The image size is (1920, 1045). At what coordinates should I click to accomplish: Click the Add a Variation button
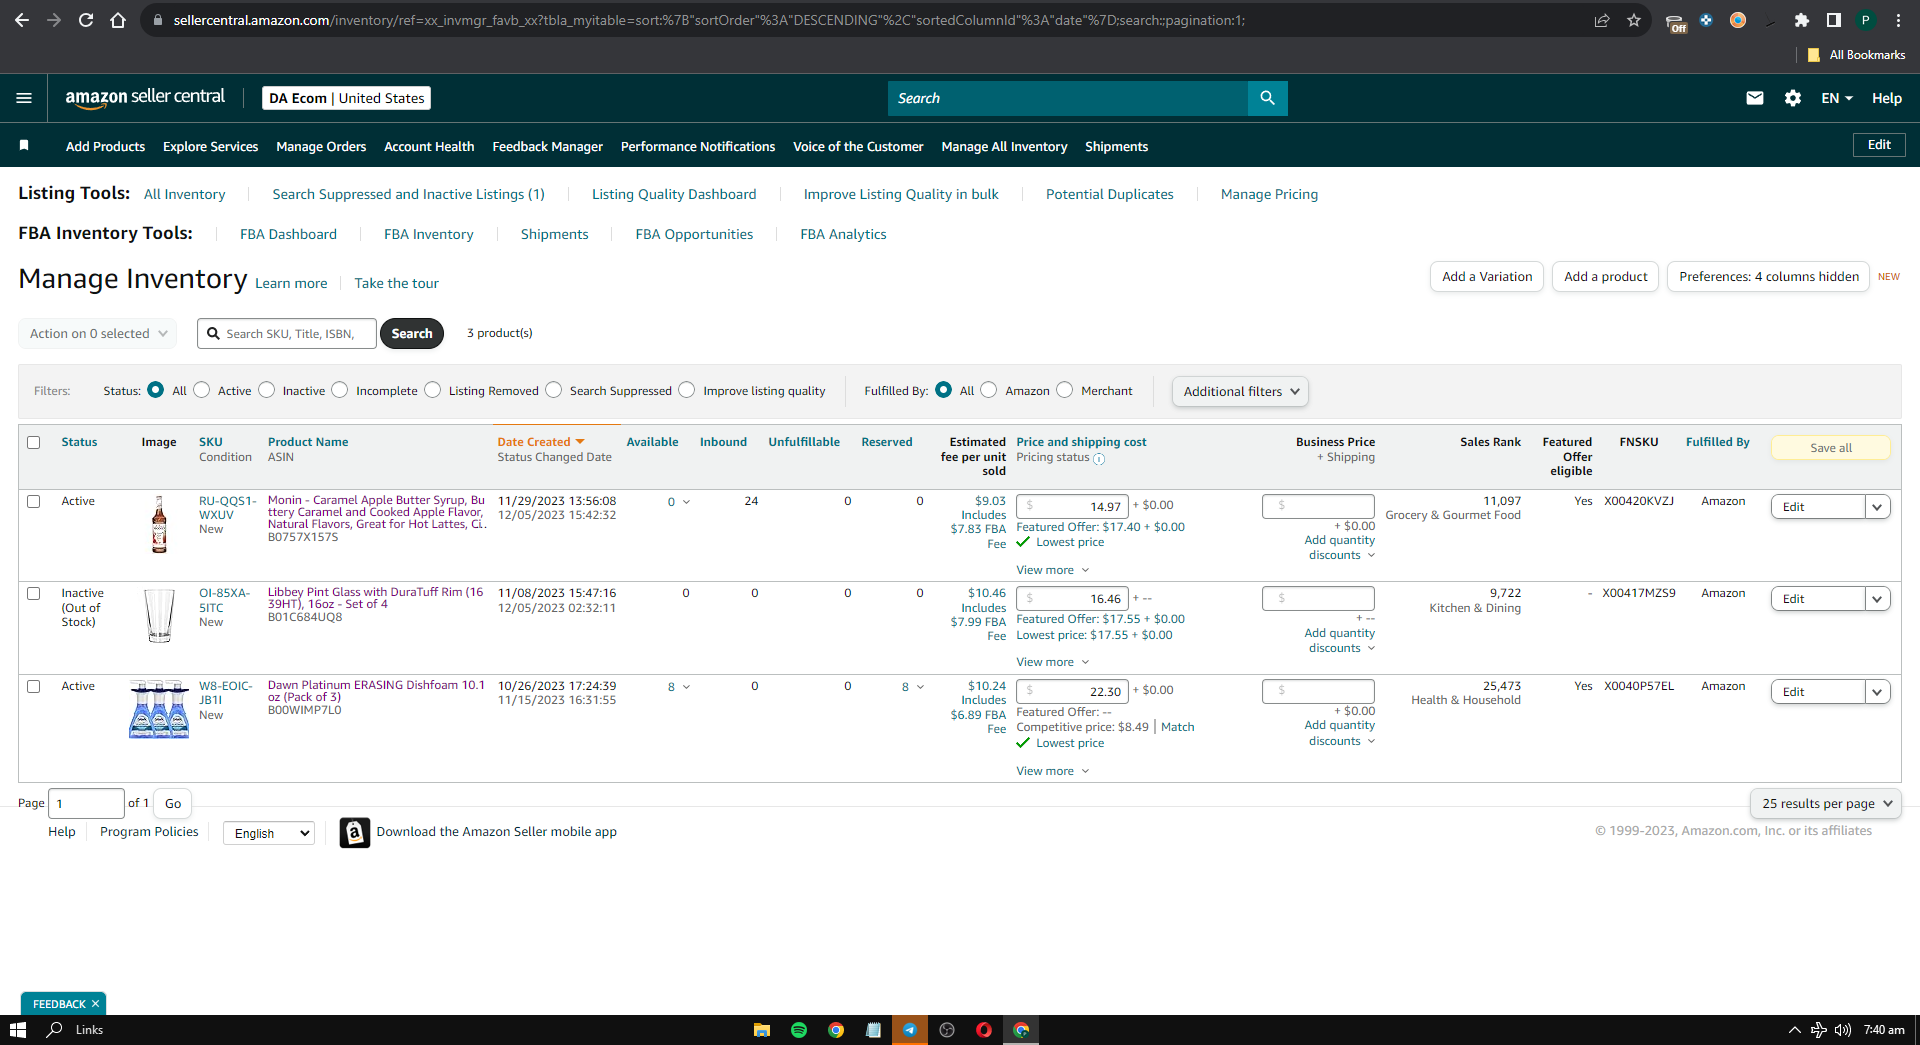(x=1487, y=277)
